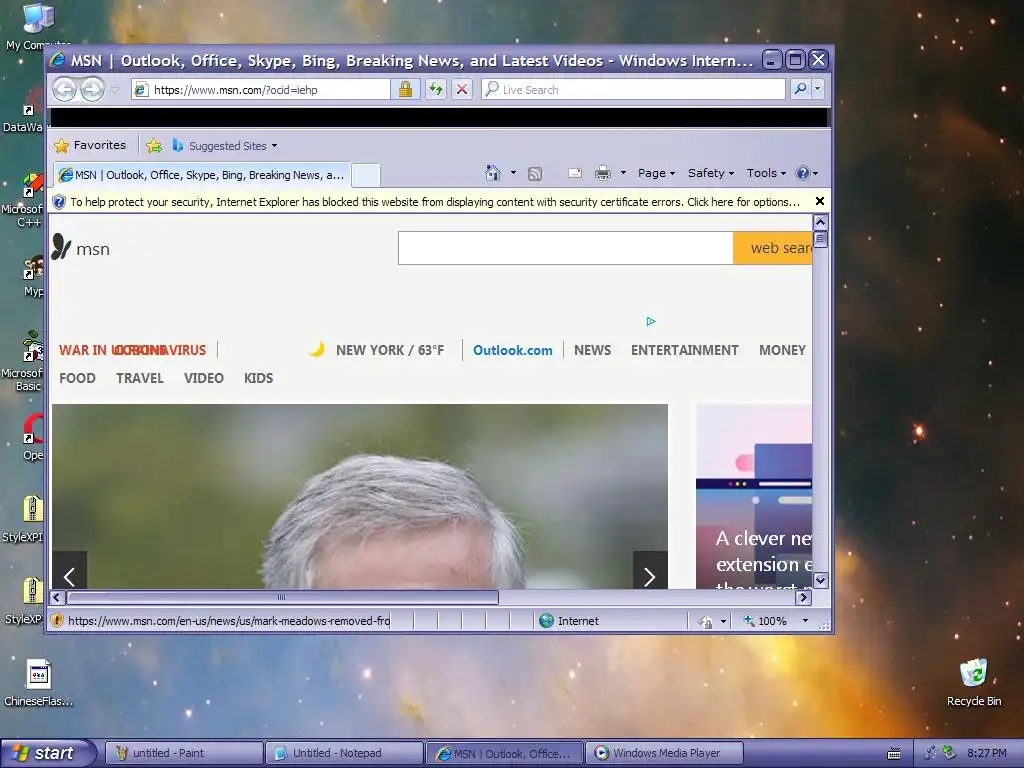1024x768 pixels.
Task: Click the address bar URL field
Action: pos(261,89)
